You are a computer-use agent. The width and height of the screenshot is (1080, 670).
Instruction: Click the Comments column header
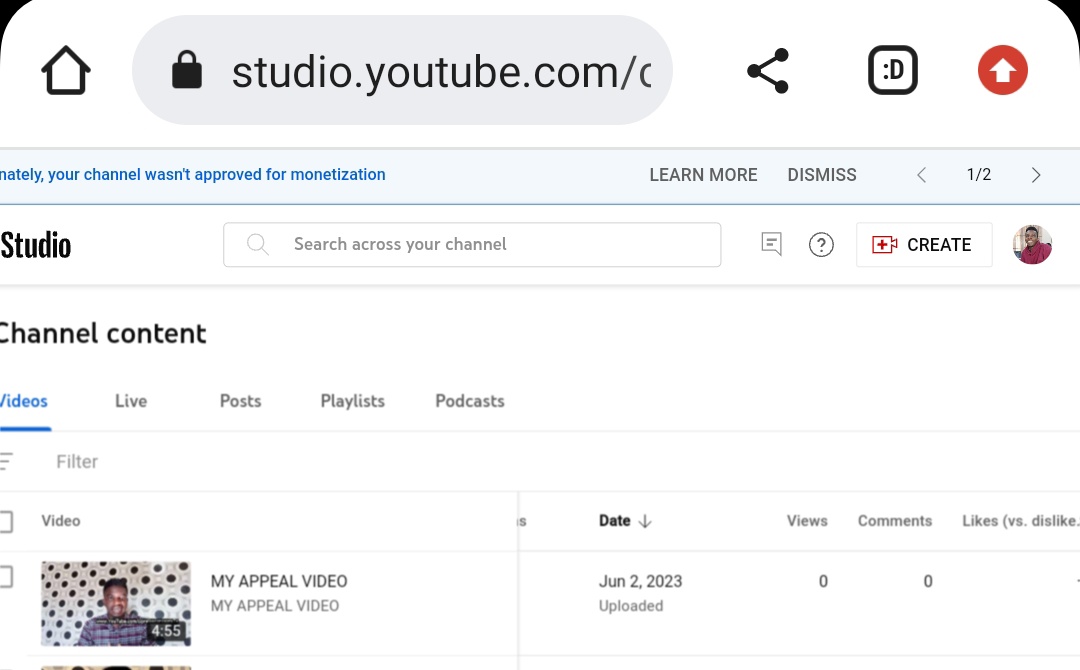click(x=895, y=521)
